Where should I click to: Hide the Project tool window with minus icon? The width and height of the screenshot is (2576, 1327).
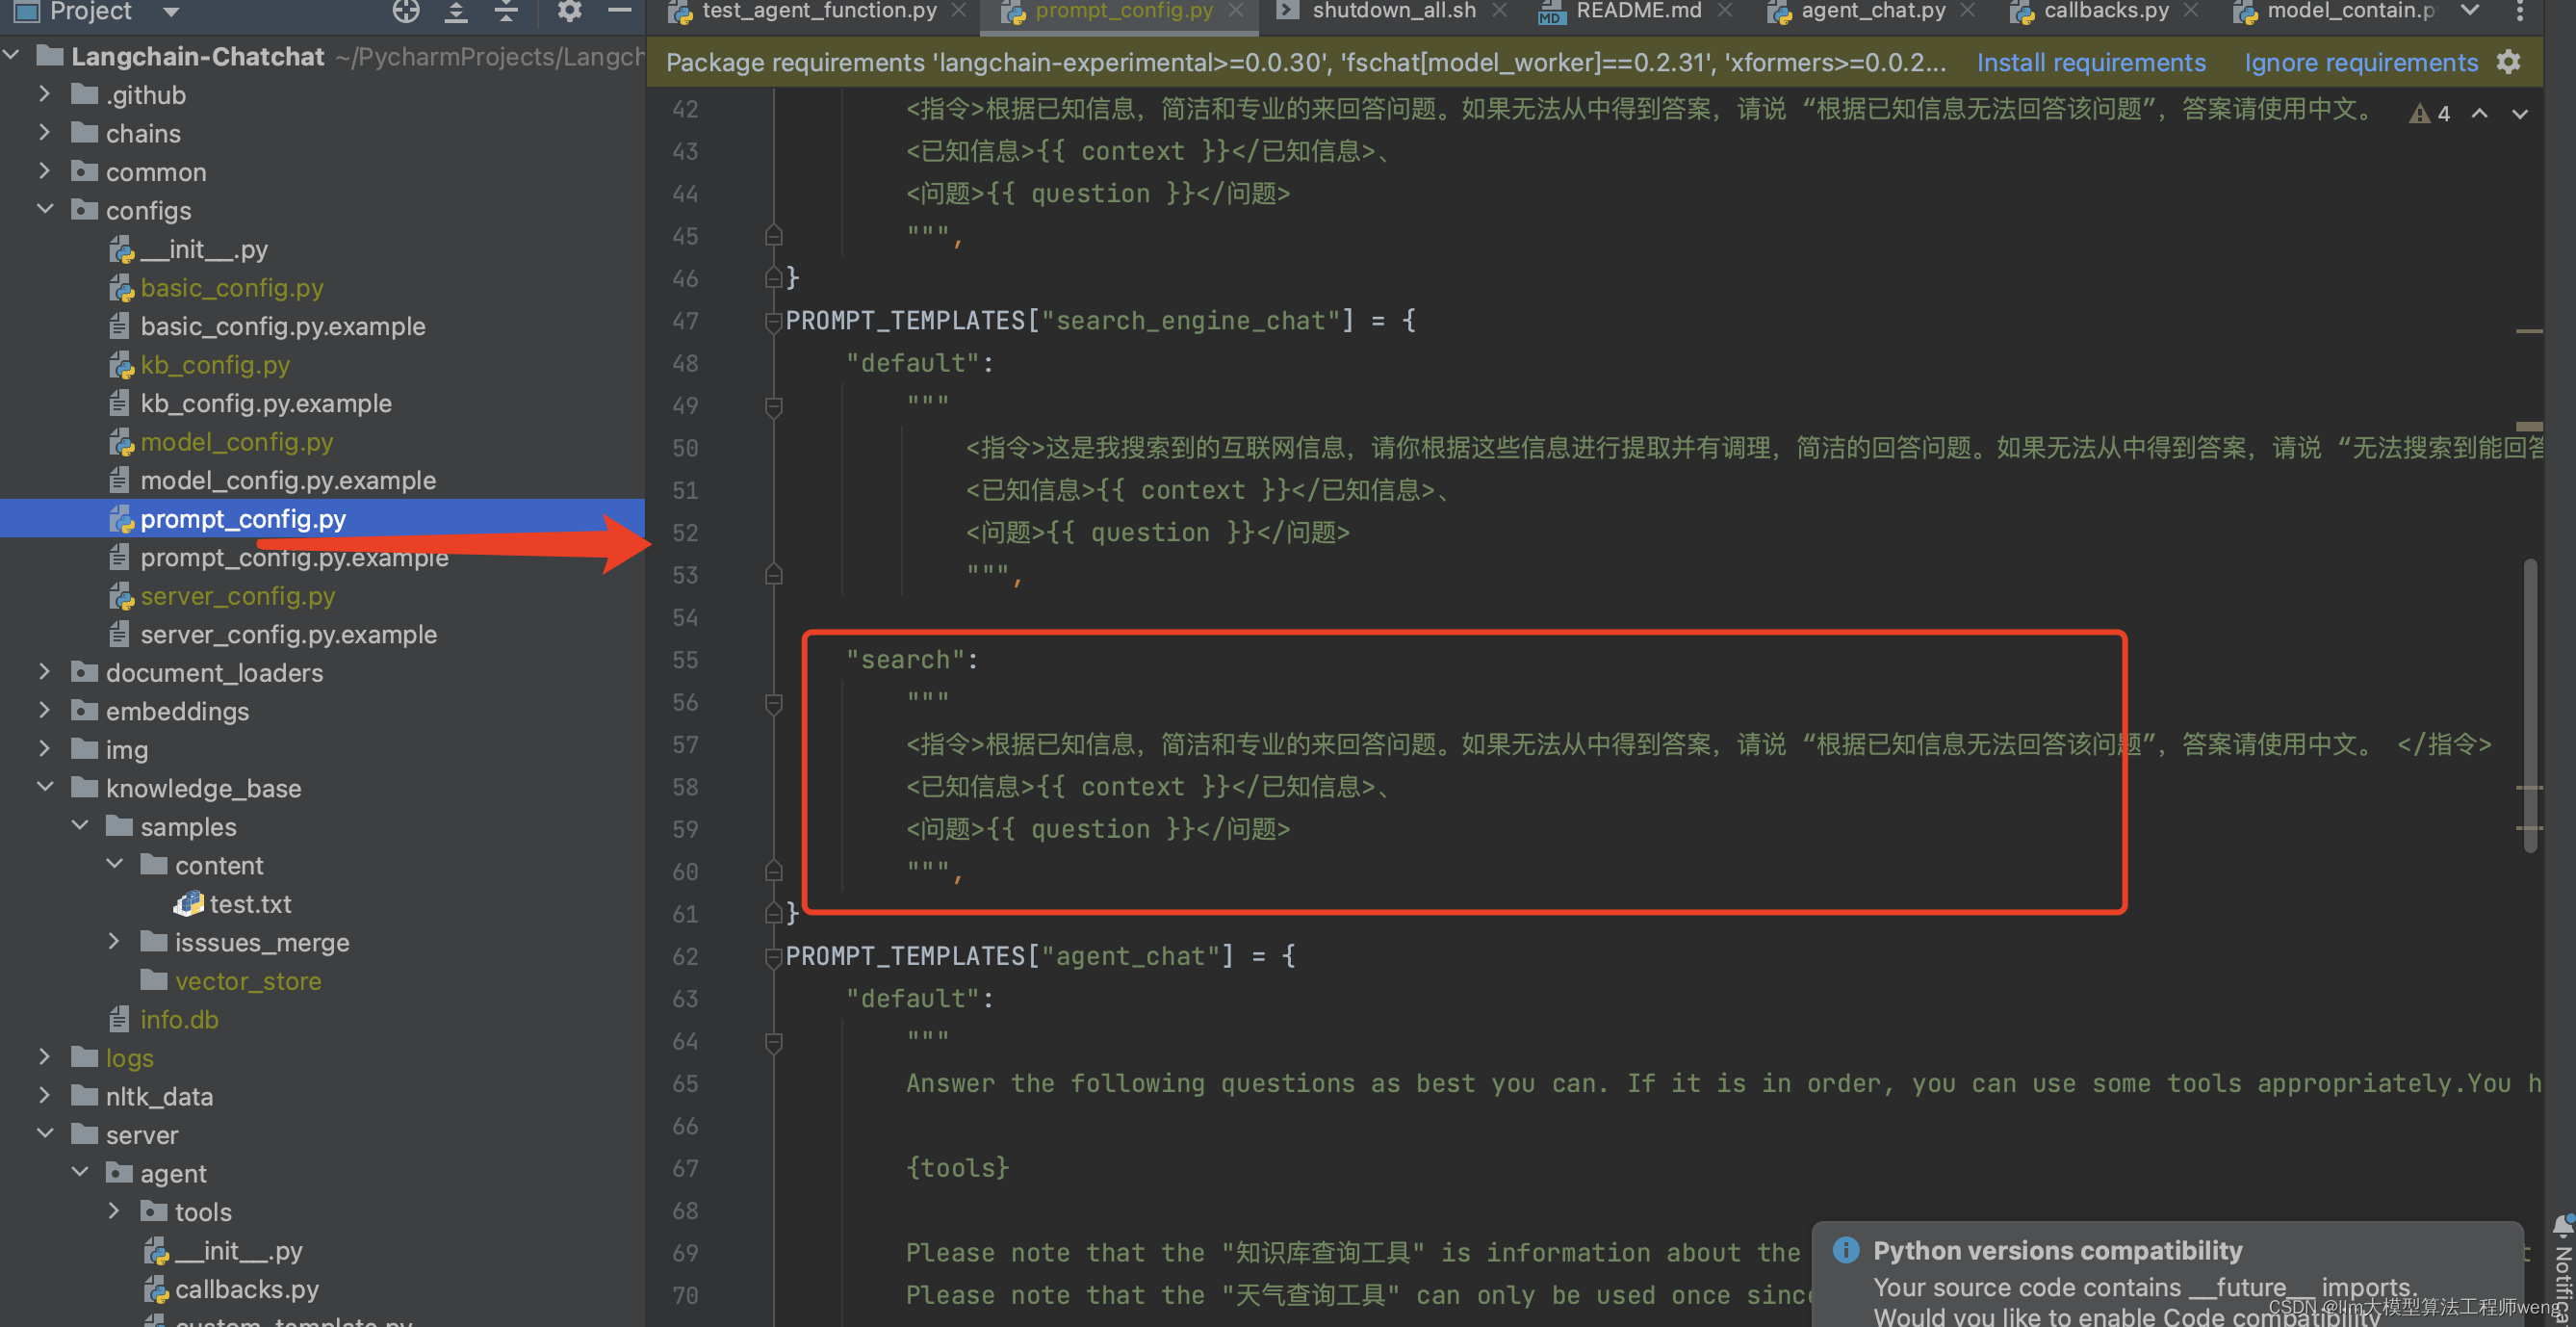[620, 13]
